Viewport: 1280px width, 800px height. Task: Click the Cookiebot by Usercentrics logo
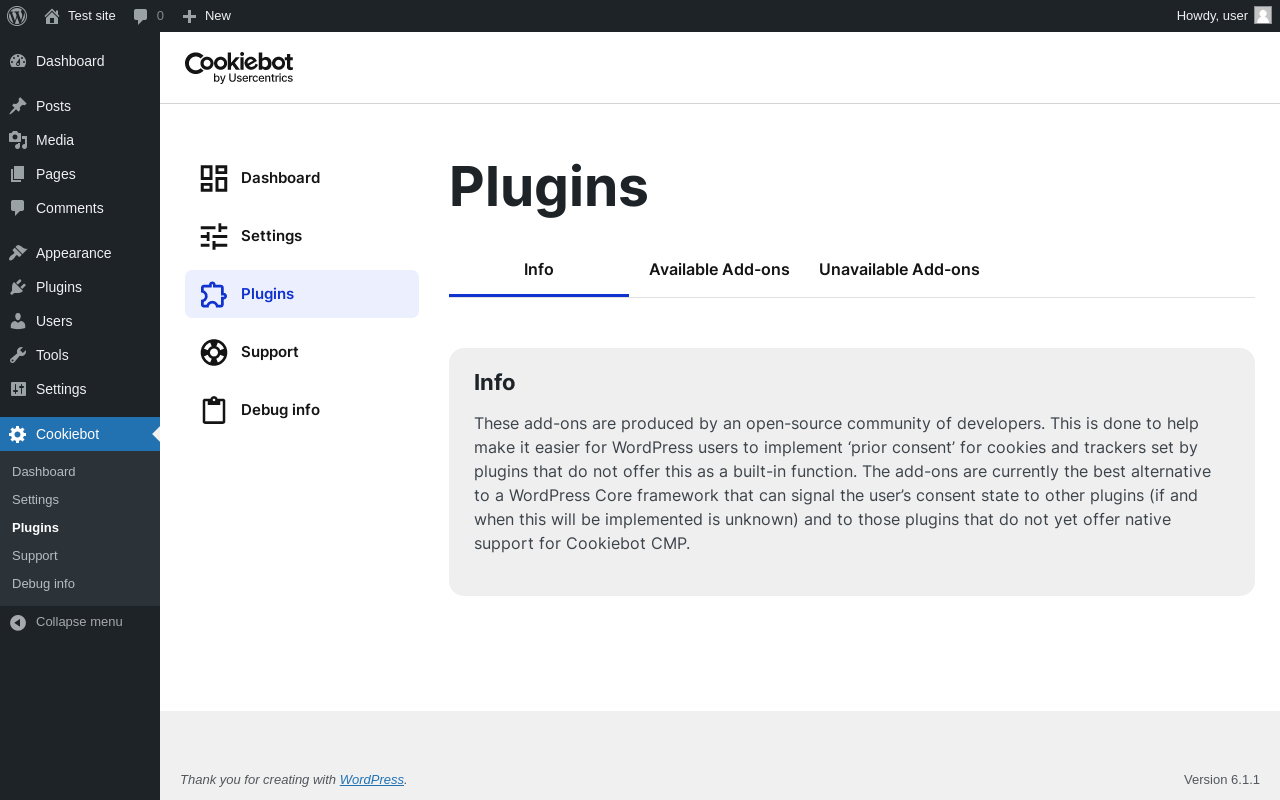click(x=239, y=67)
